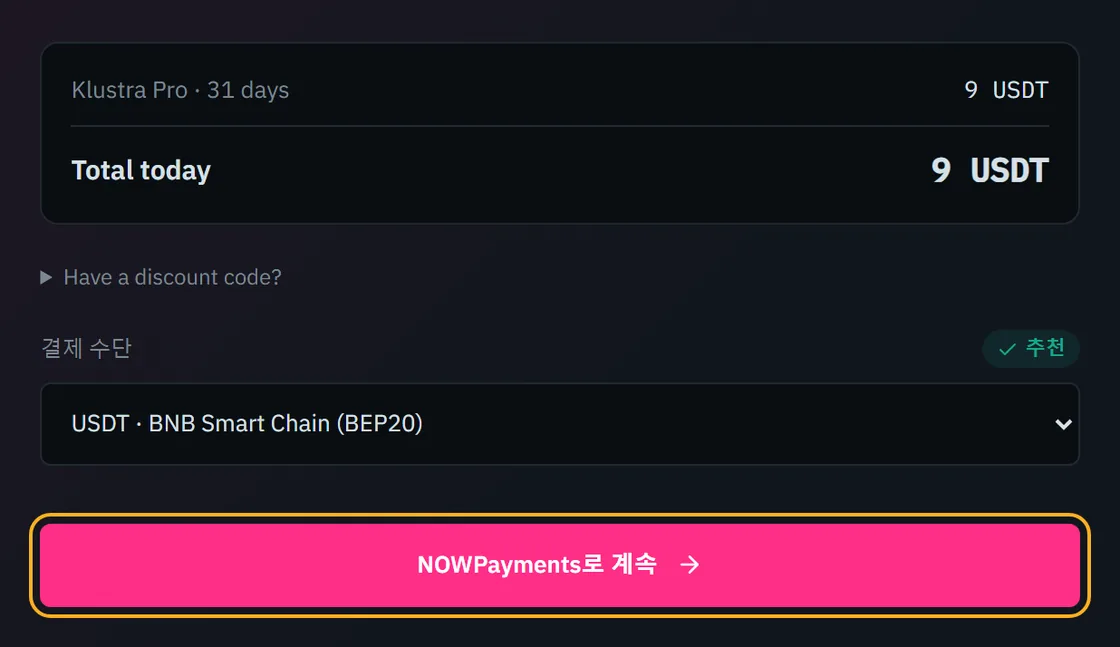
Task: Click the green checkmark icon in 추천 badge
Action: pyautogui.click(x=1007, y=349)
